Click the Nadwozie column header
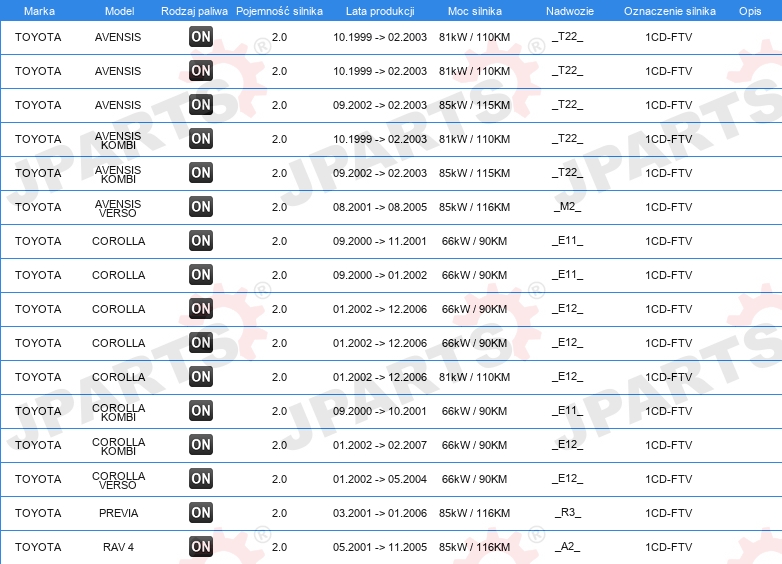The image size is (782, 564). pos(570,11)
